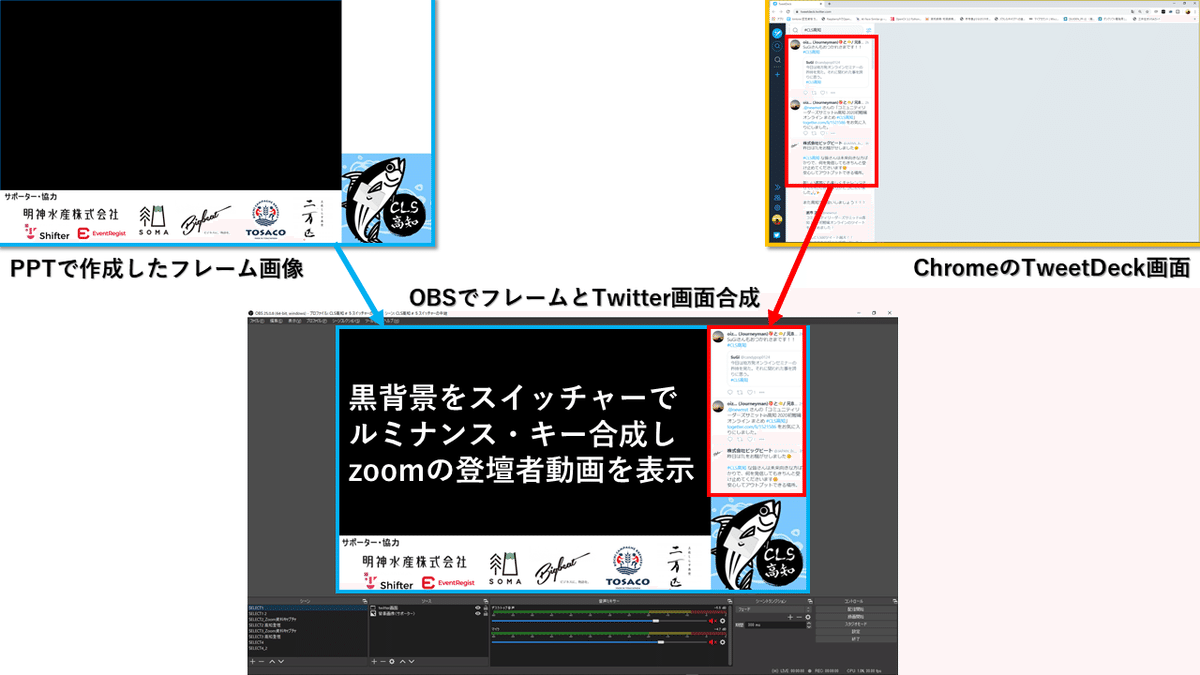Hide the 背景画像 source via eye icon
Image resolution: width=1200 pixels, height=675 pixels.
tap(478, 614)
